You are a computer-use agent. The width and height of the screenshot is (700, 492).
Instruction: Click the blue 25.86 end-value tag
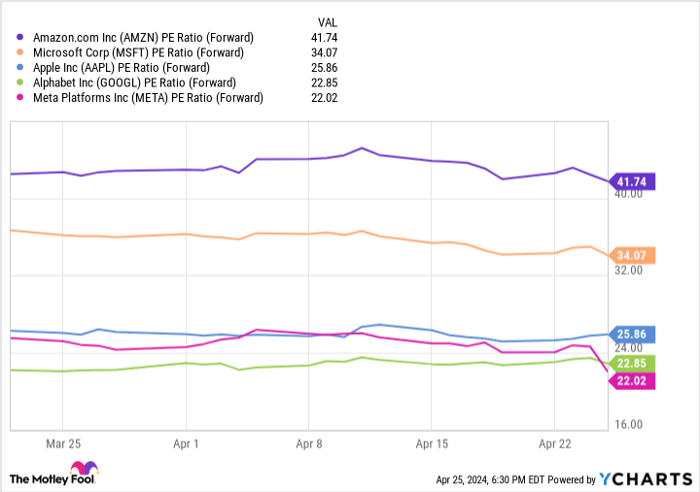(x=633, y=333)
